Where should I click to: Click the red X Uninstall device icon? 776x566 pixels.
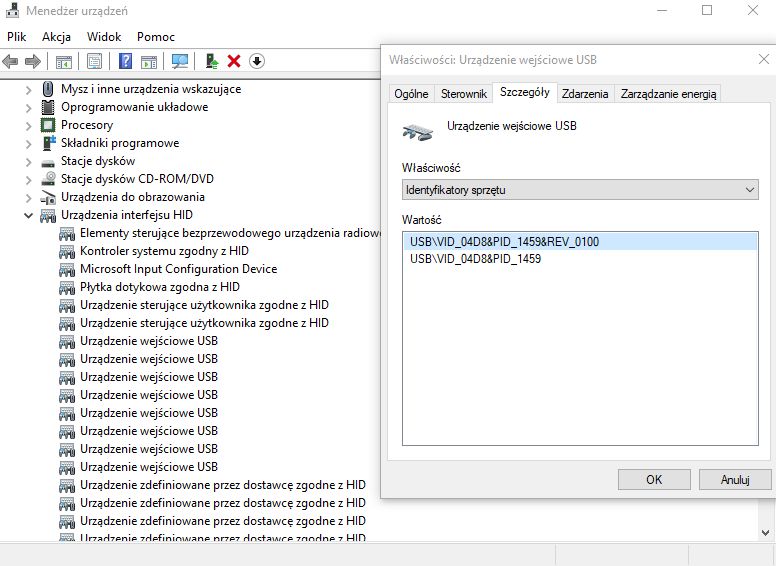[234, 61]
